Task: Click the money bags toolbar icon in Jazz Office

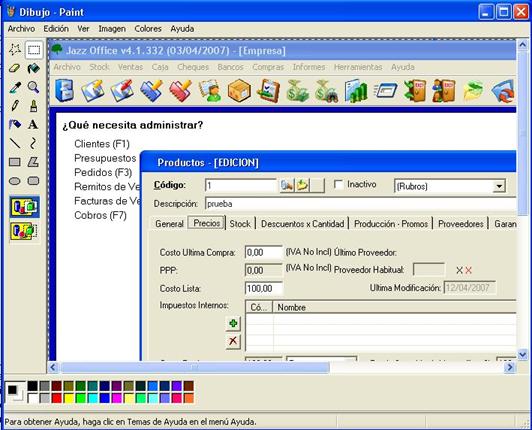Action: 298,91
